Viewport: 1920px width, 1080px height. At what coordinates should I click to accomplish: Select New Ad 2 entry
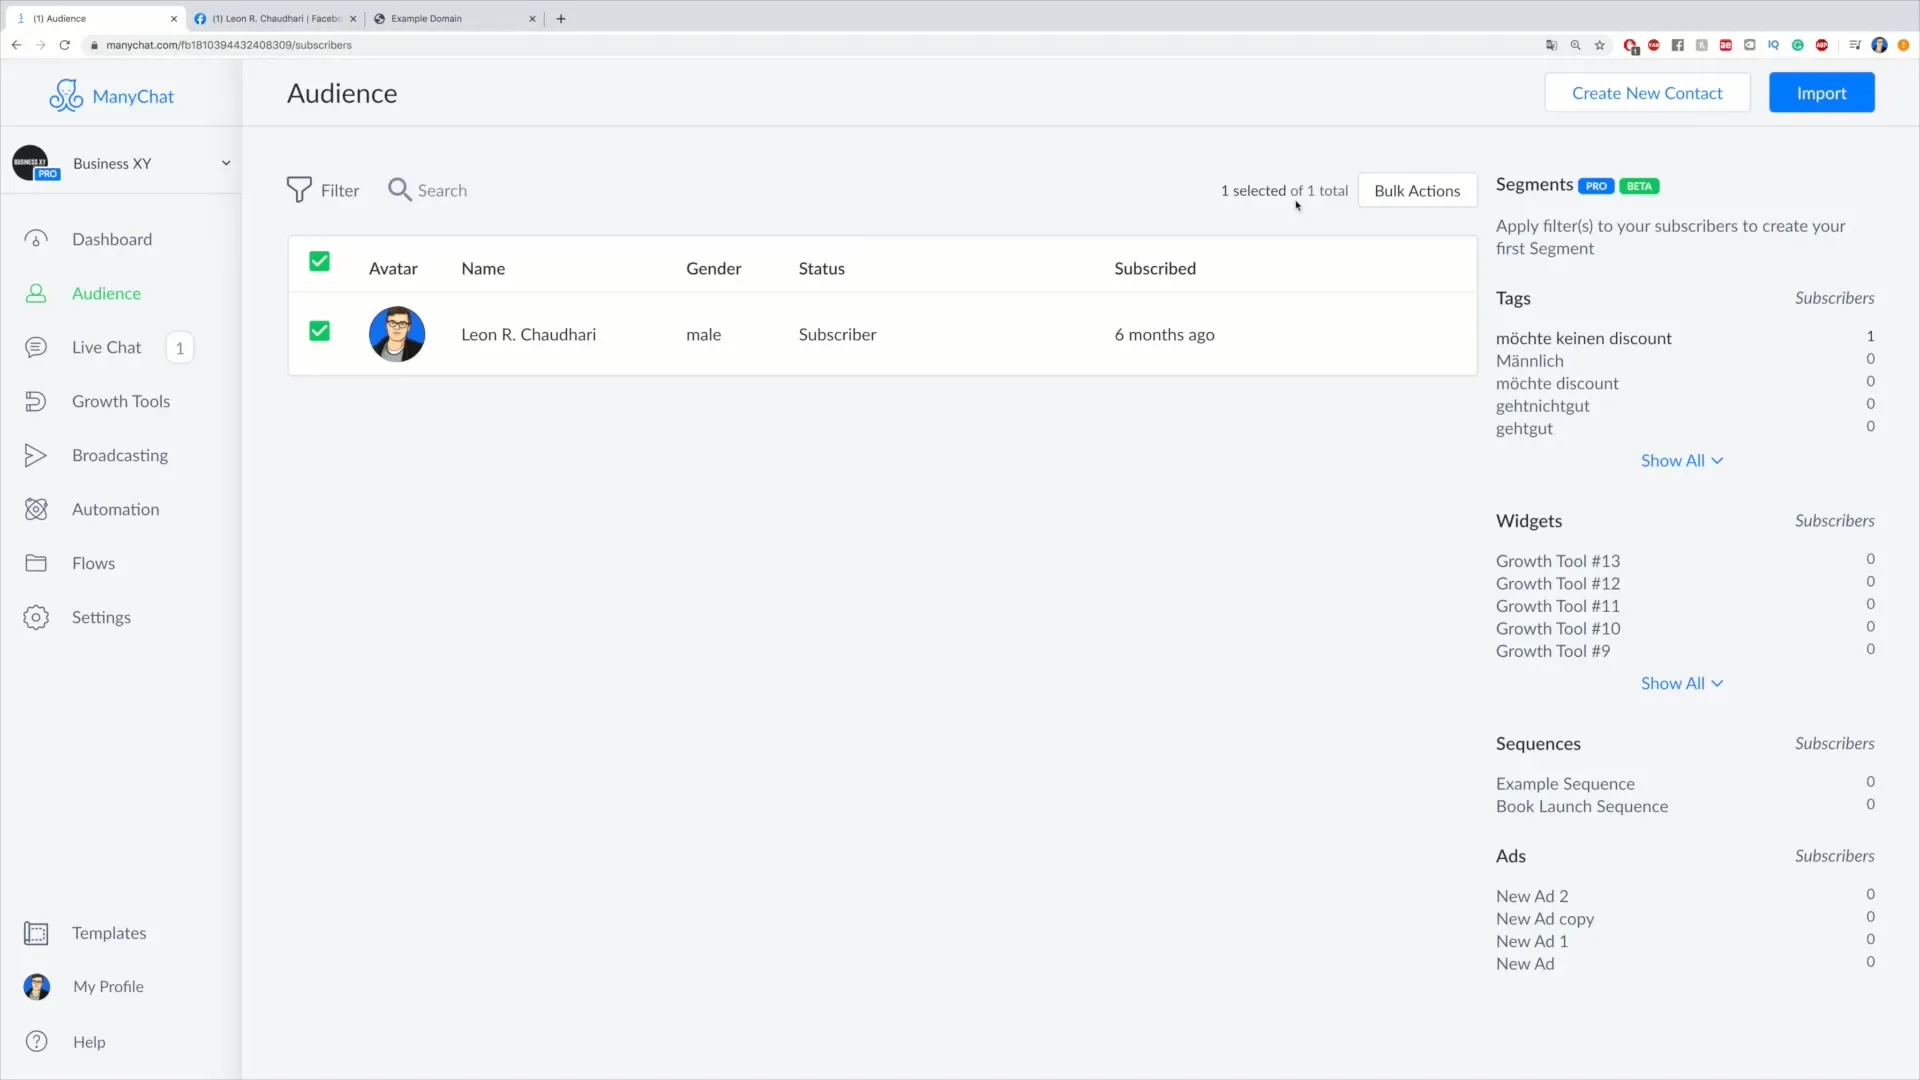coord(1532,896)
